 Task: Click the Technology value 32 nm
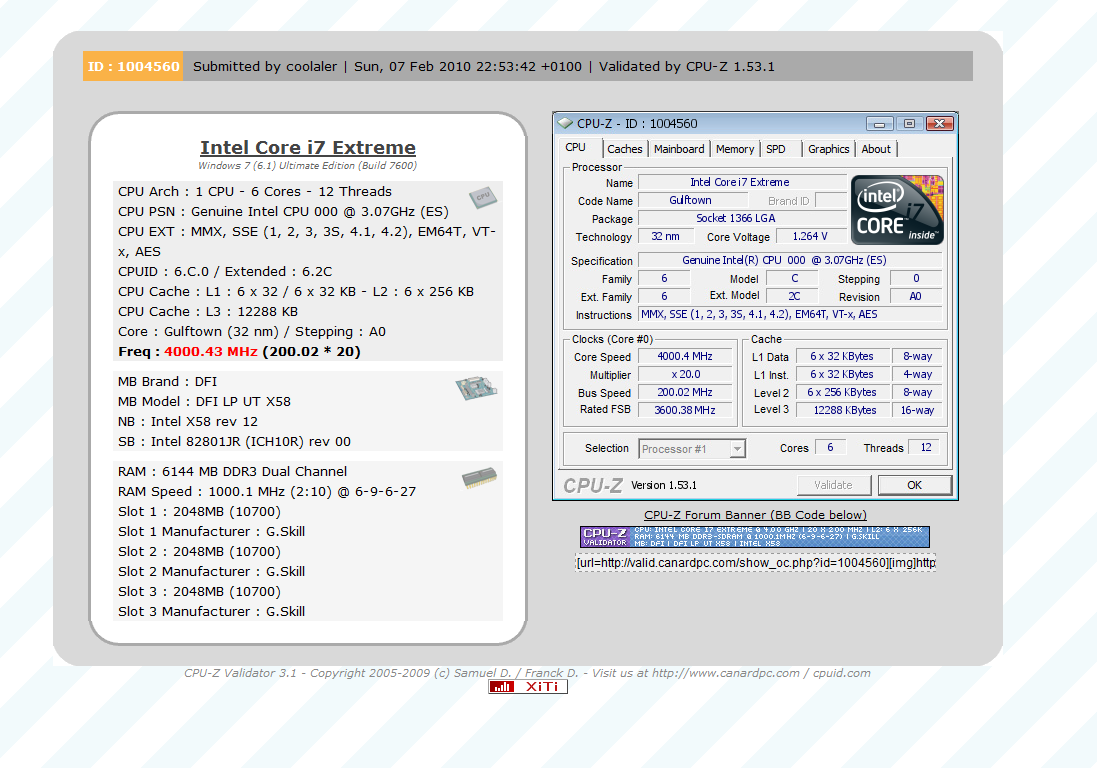[665, 236]
